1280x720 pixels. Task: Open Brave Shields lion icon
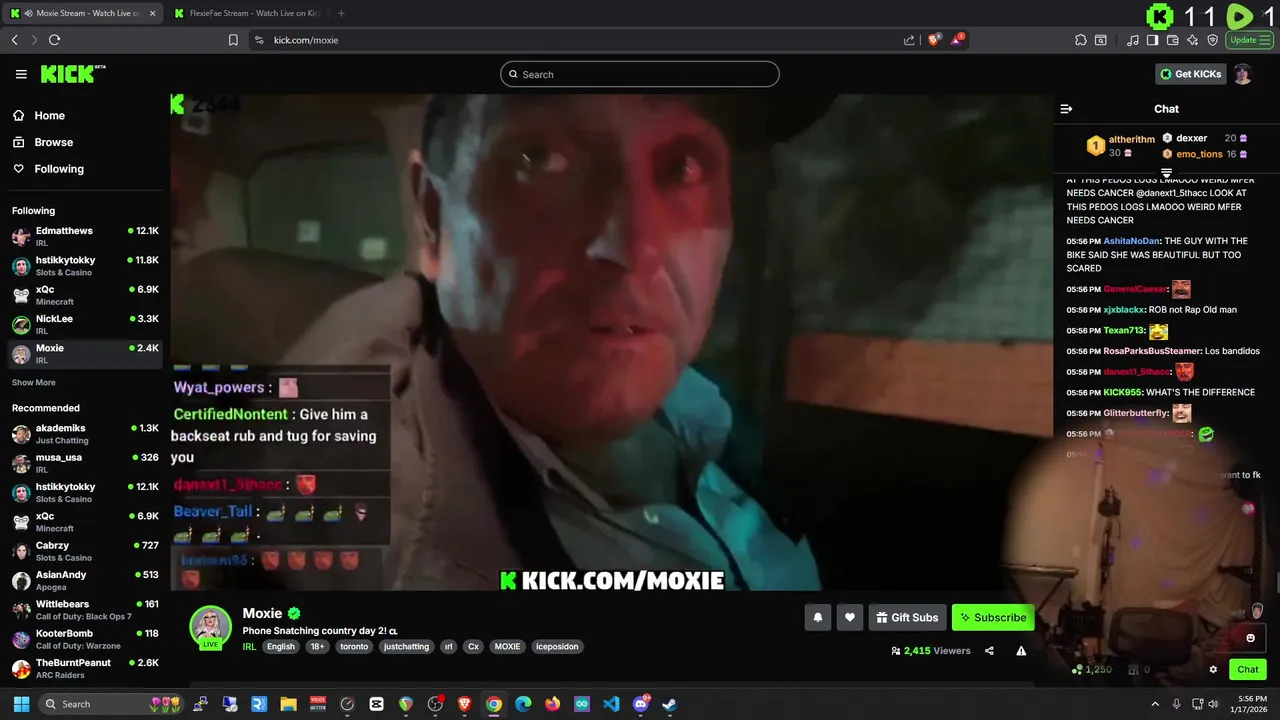click(935, 40)
